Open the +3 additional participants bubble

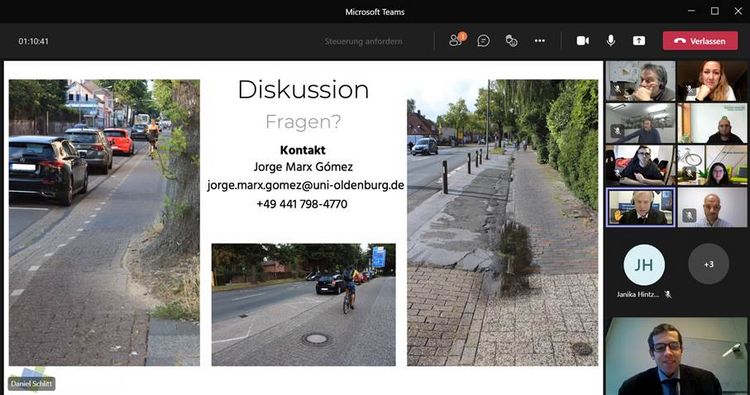[x=708, y=264]
